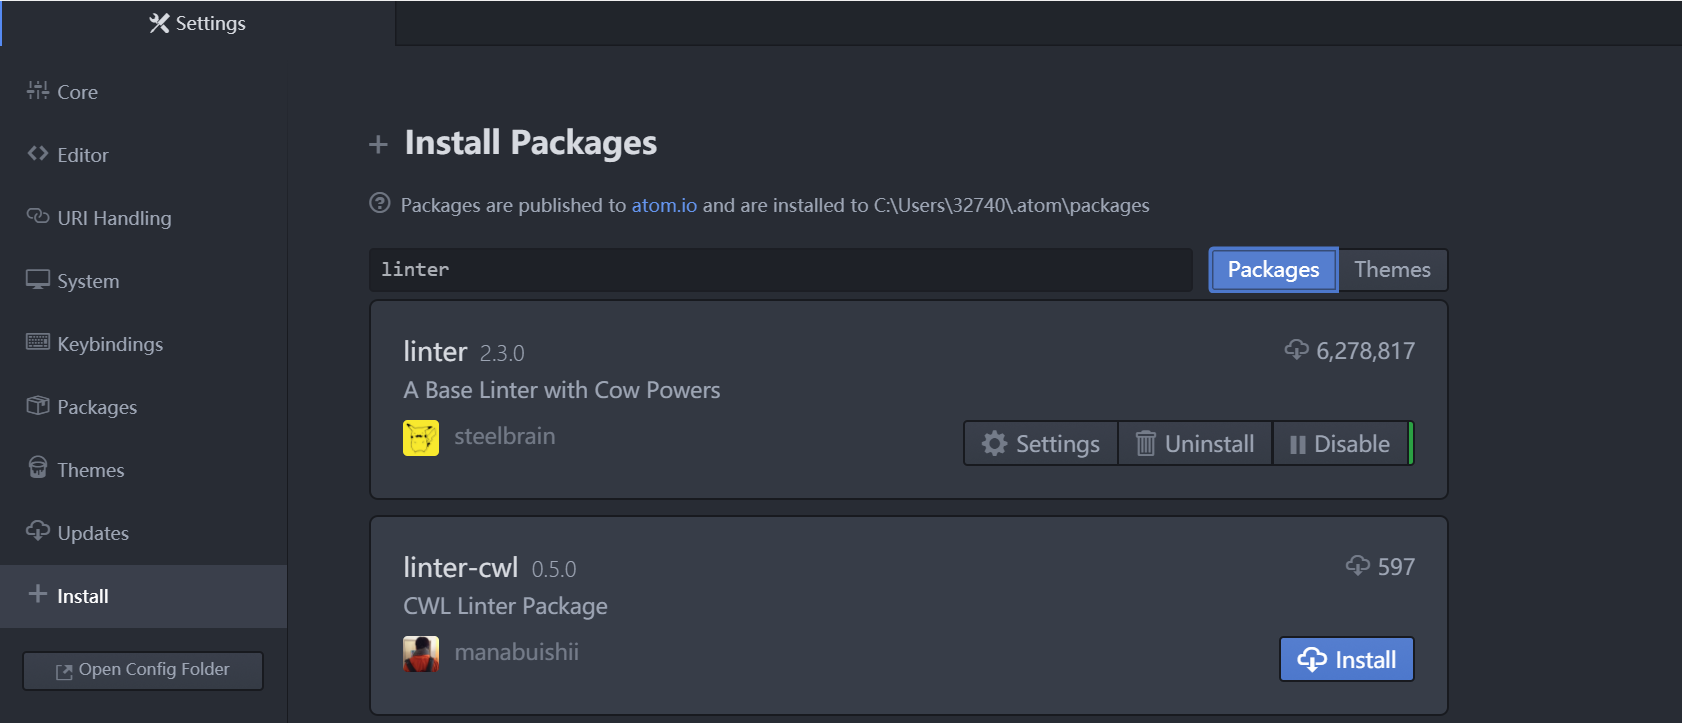Image resolution: width=1682 pixels, height=723 pixels.
Task: Install the linter-cwl package
Action: coord(1346,660)
